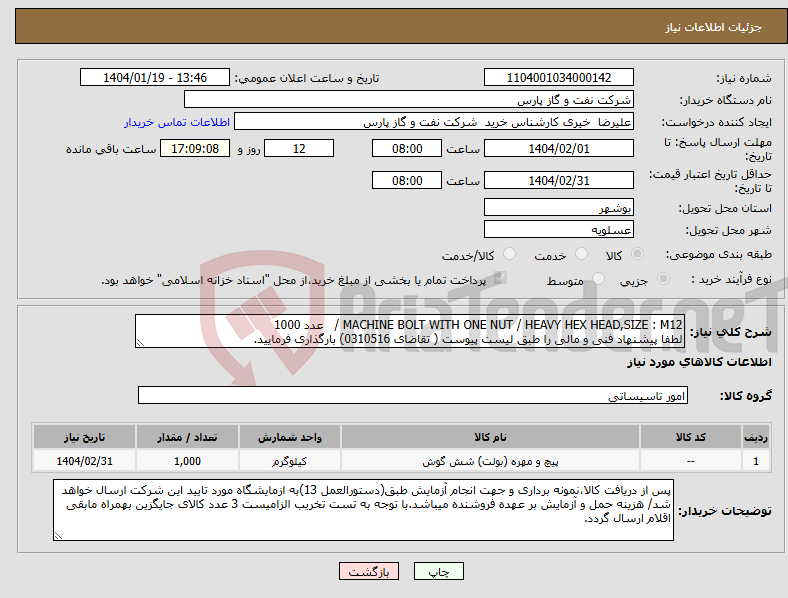Click the goods group field امور تاسیساتی

click(x=413, y=395)
